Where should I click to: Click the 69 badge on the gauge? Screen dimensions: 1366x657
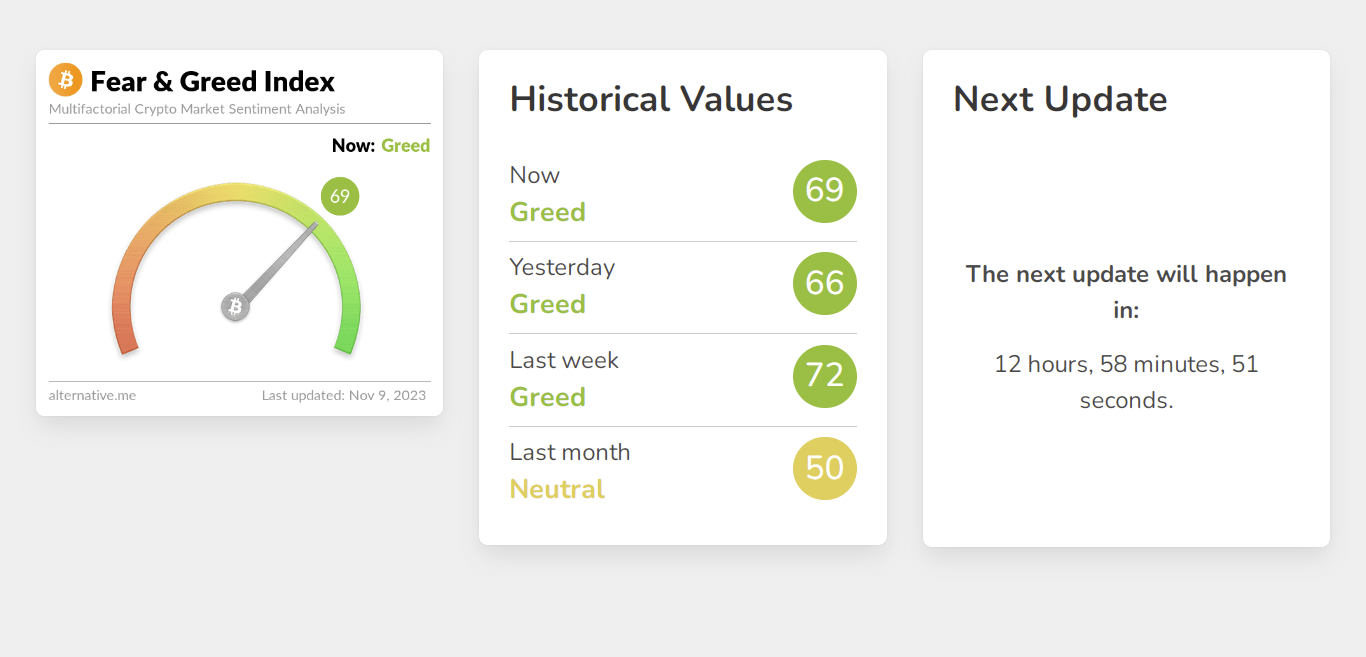coord(340,196)
